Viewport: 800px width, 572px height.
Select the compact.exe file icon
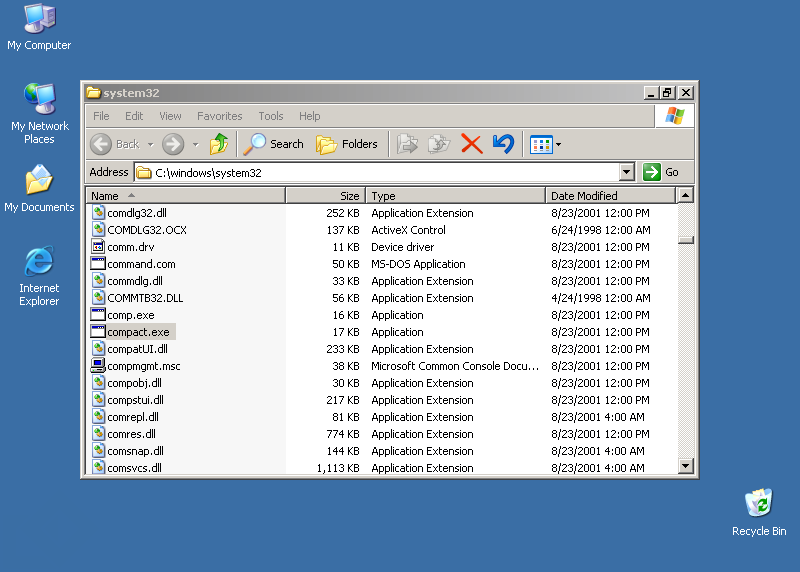98,332
